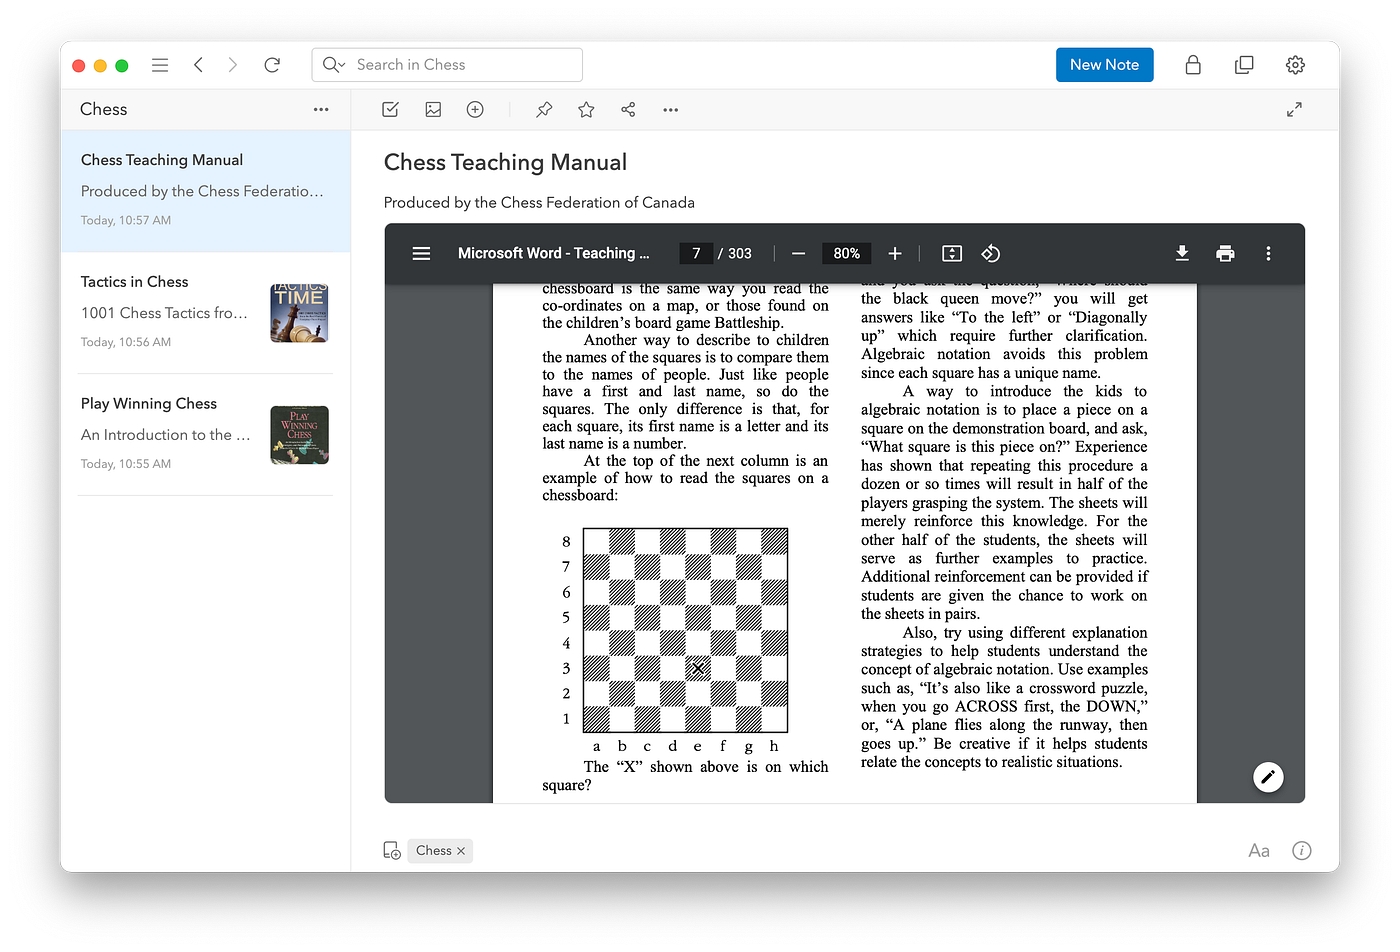
Task: Remove the Chess tag from note
Action: pyautogui.click(x=461, y=851)
